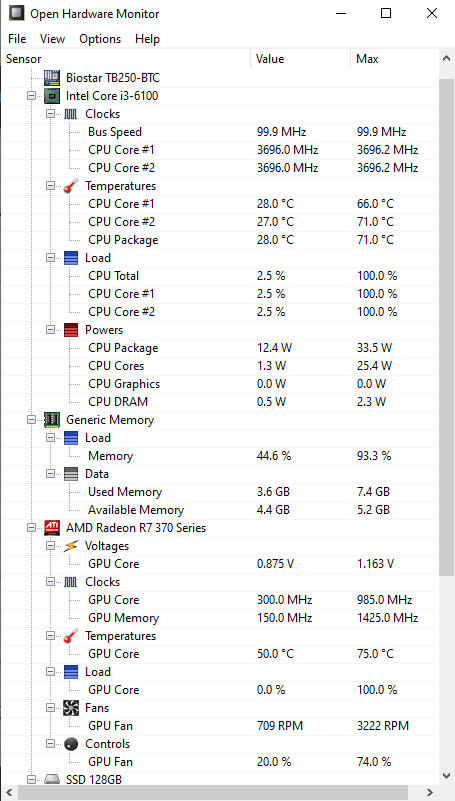The width and height of the screenshot is (455, 801).
Task: Click the vertical scrollbar up arrow
Action: tap(446, 59)
